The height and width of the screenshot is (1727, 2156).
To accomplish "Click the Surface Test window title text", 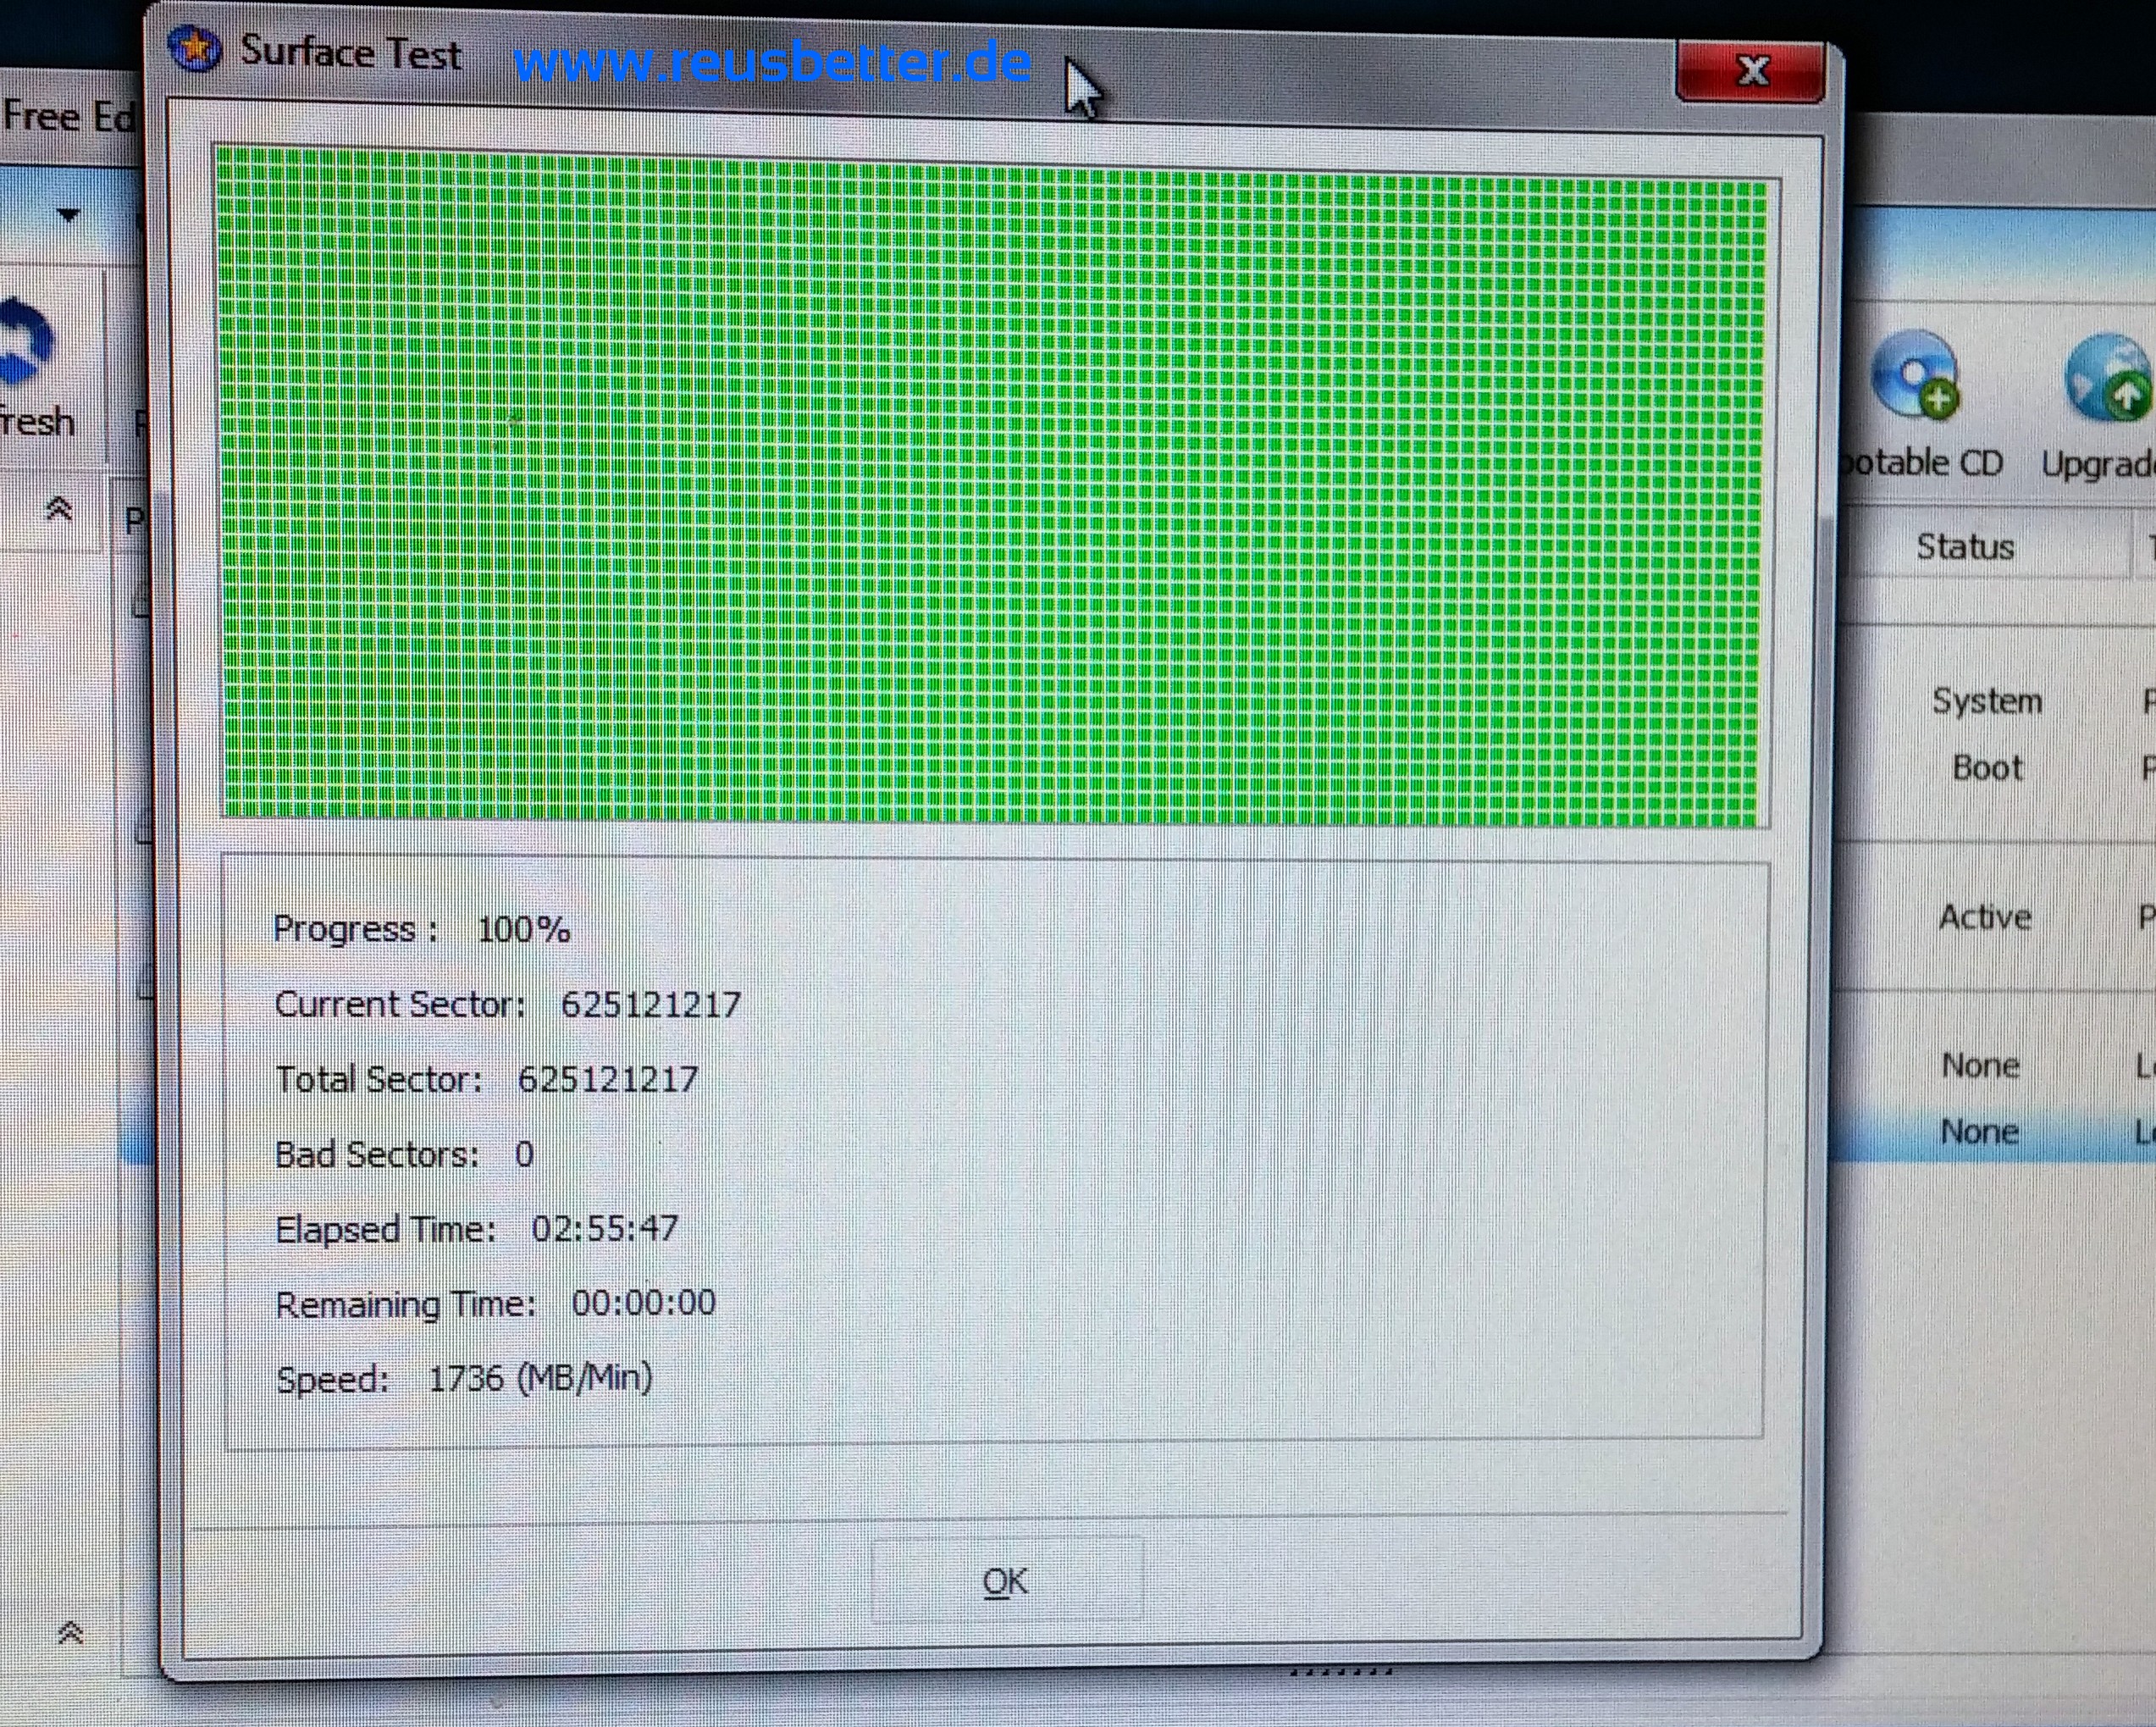I will [351, 52].
